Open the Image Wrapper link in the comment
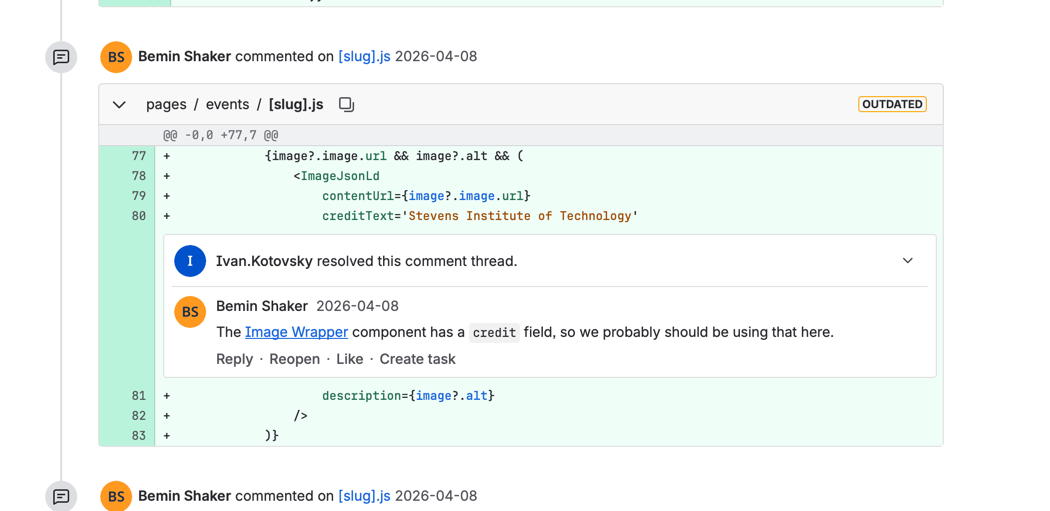The image size is (1050, 511). click(x=296, y=332)
